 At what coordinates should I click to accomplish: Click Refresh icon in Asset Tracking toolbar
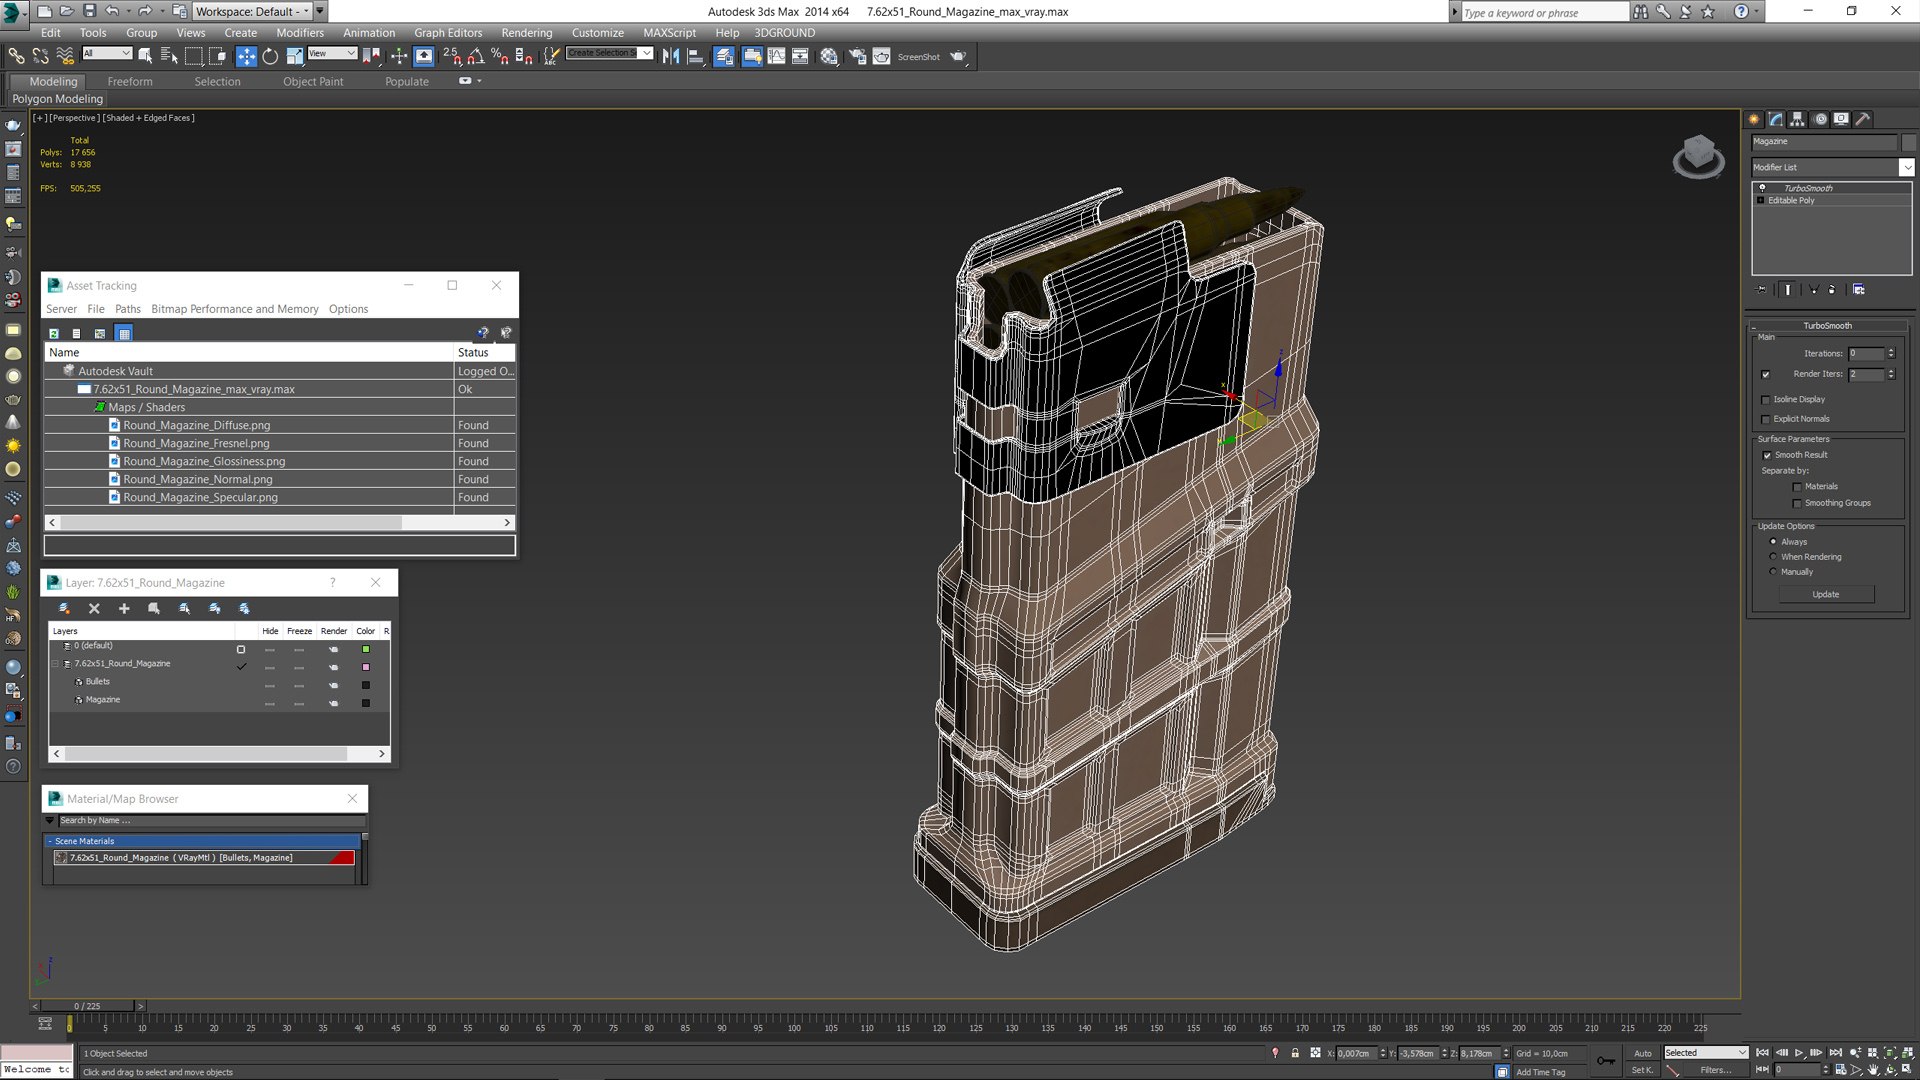point(54,333)
